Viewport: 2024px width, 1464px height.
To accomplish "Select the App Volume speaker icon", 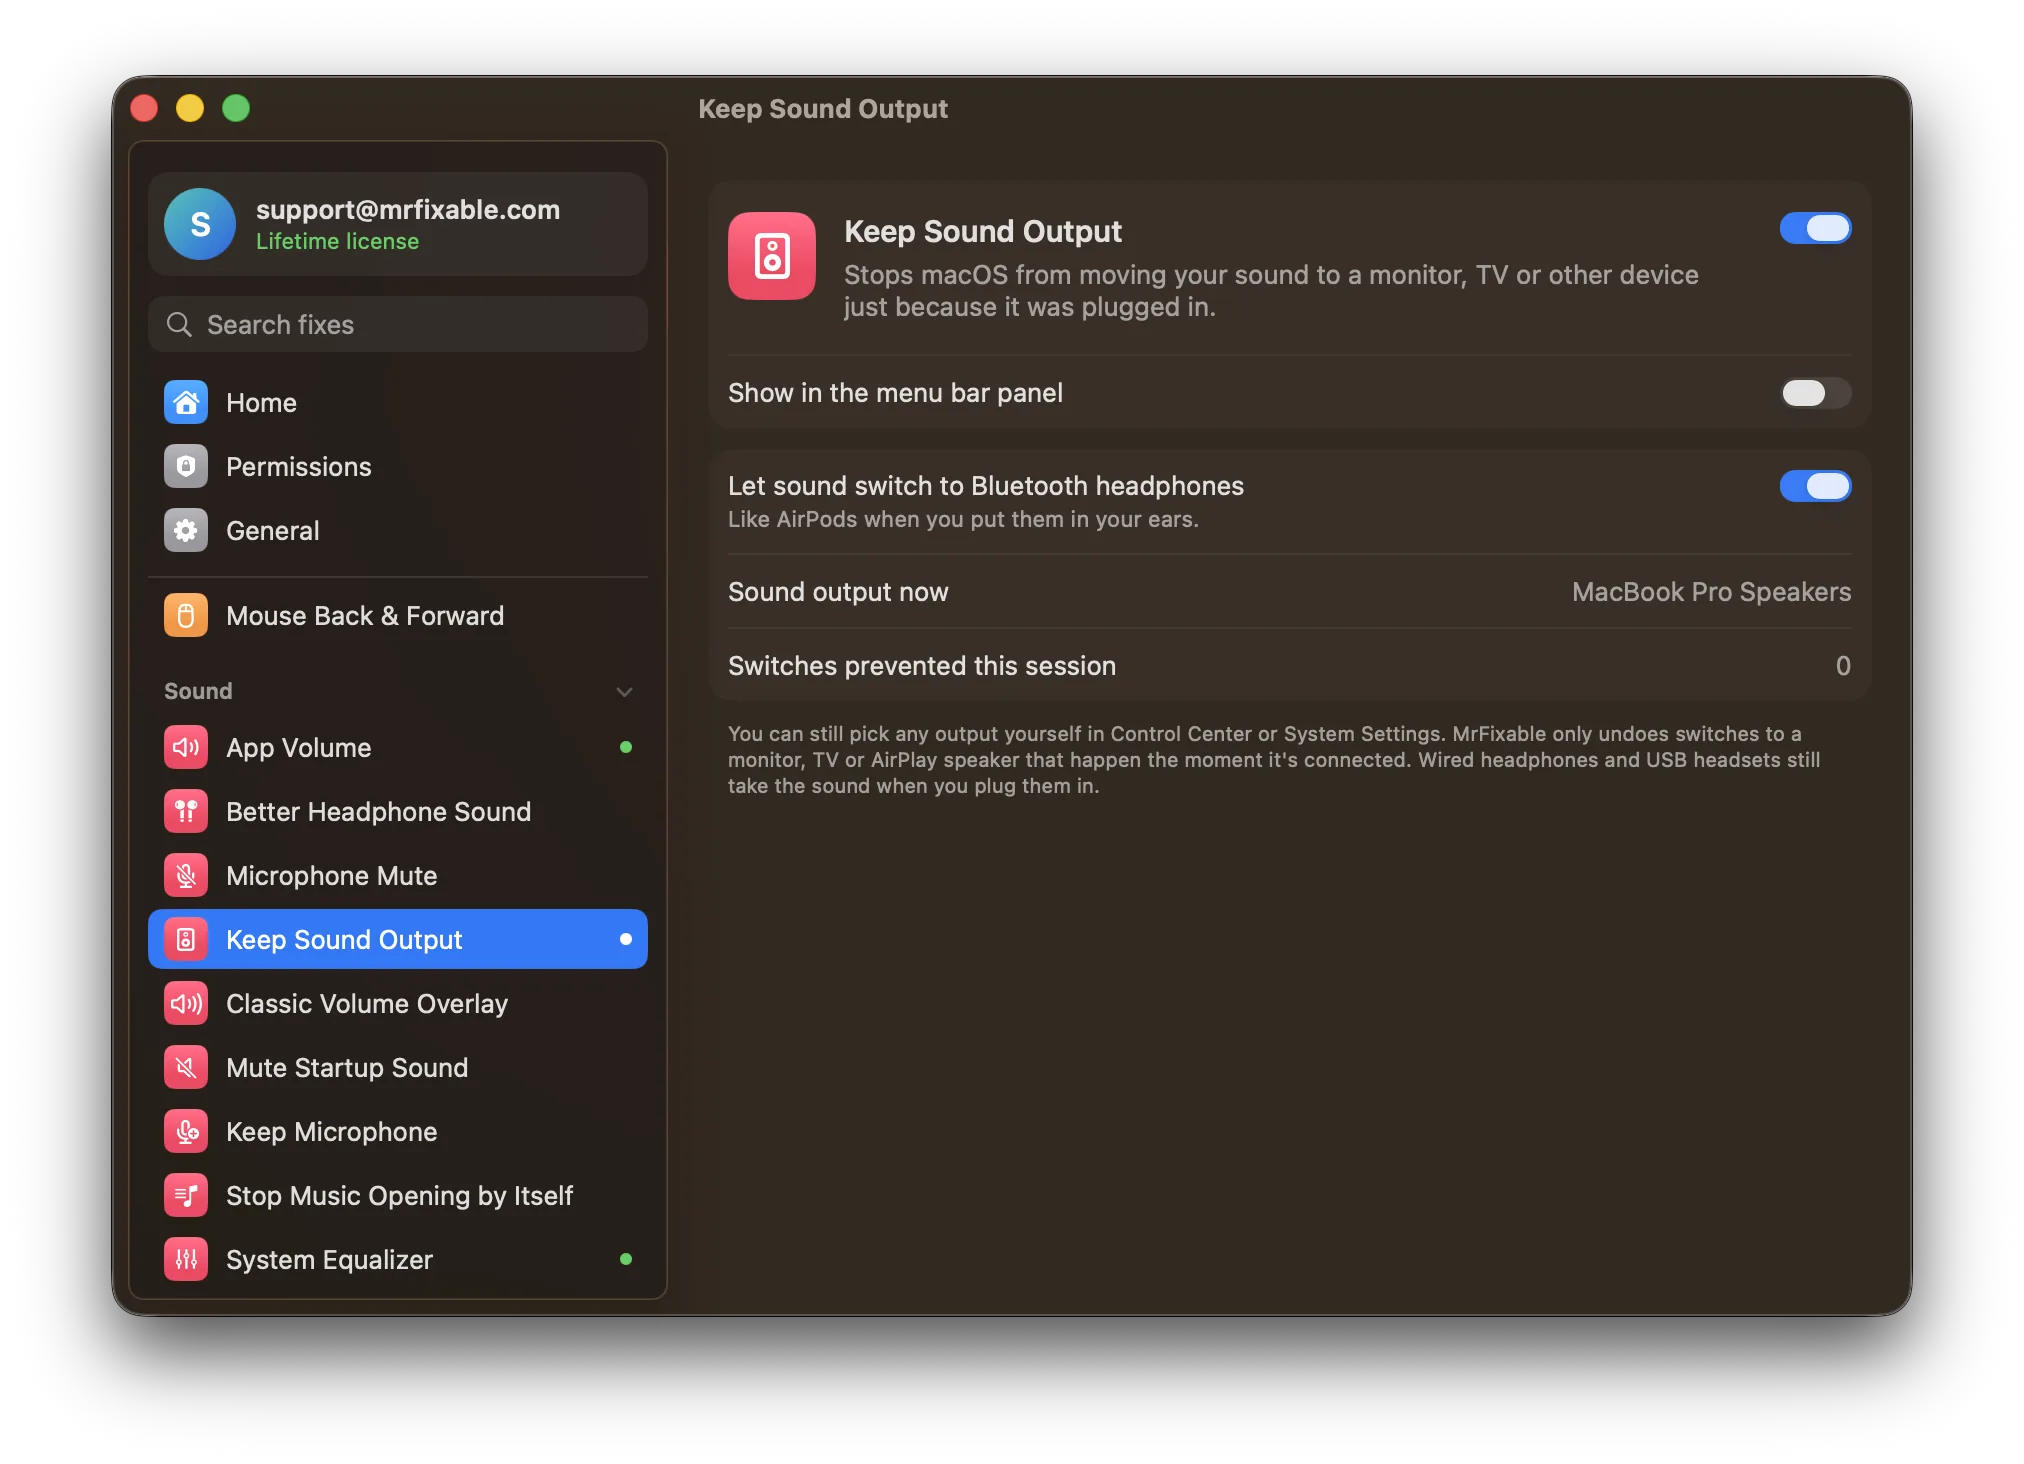I will pos(186,747).
